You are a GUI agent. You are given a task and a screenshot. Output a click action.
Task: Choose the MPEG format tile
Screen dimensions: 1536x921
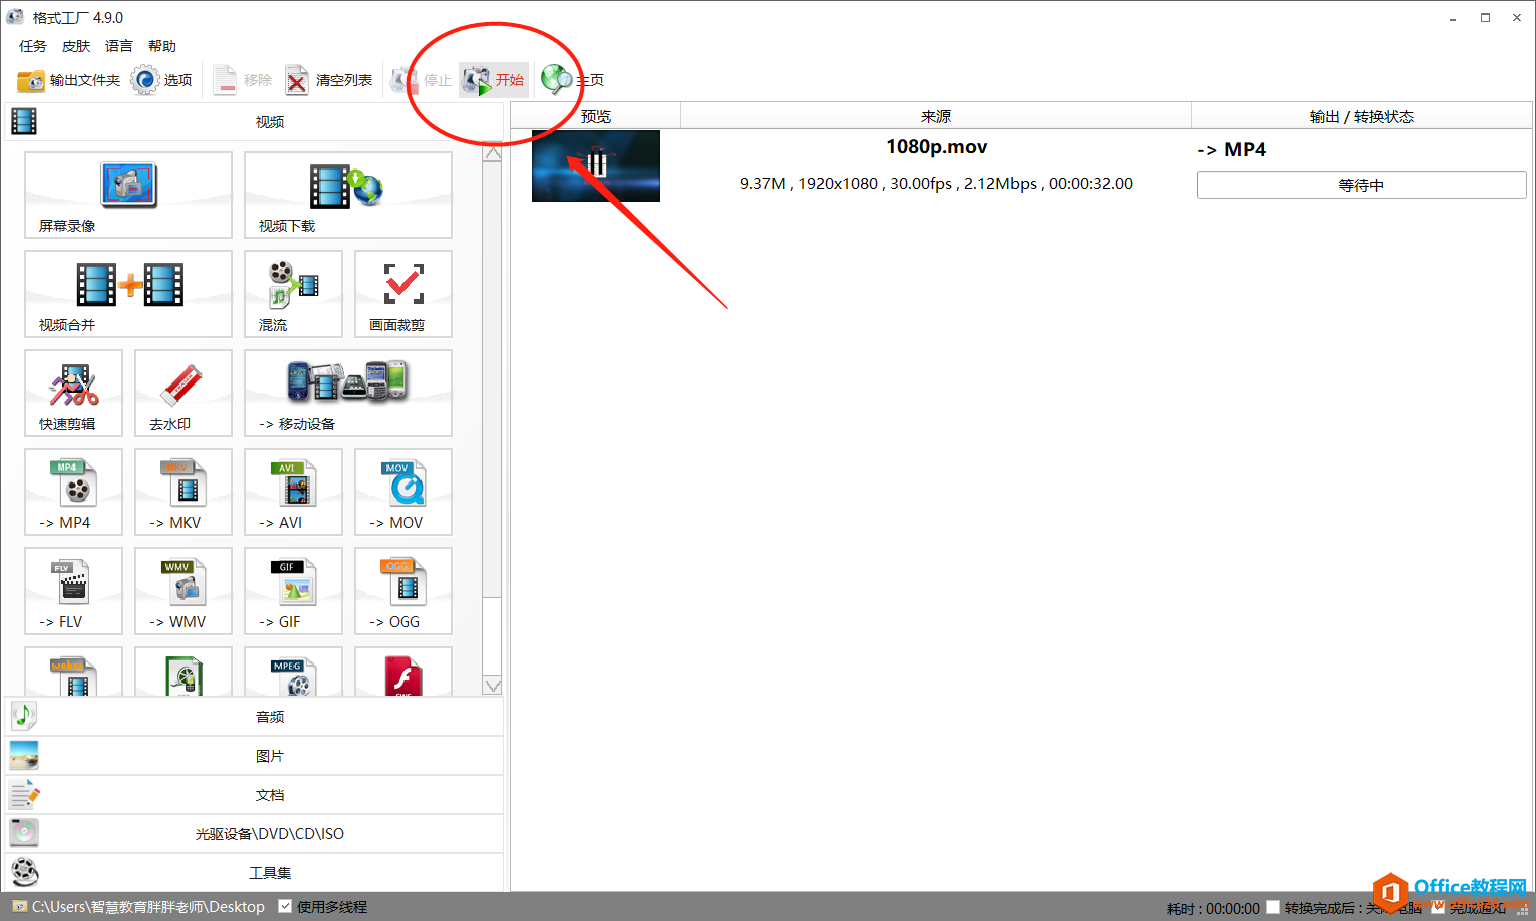tap(293, 672)
